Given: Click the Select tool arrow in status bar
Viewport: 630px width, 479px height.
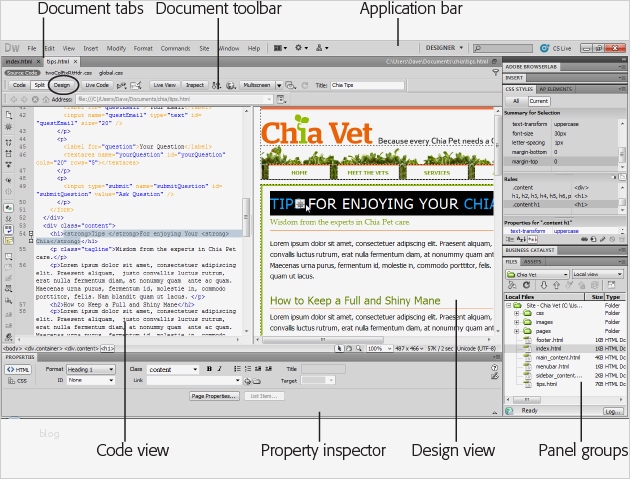Looking at the screenshot, I should tap(340, 349).
